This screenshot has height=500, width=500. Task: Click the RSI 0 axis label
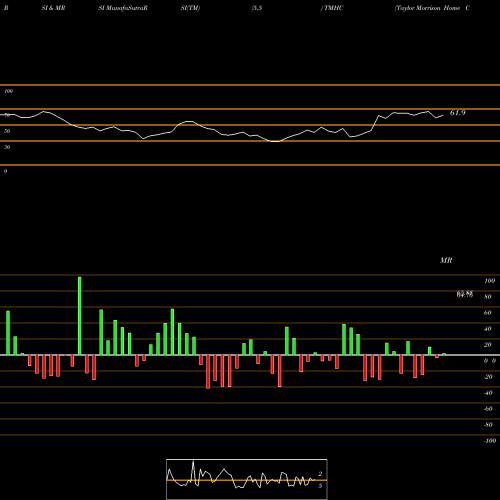click(5, 171)
